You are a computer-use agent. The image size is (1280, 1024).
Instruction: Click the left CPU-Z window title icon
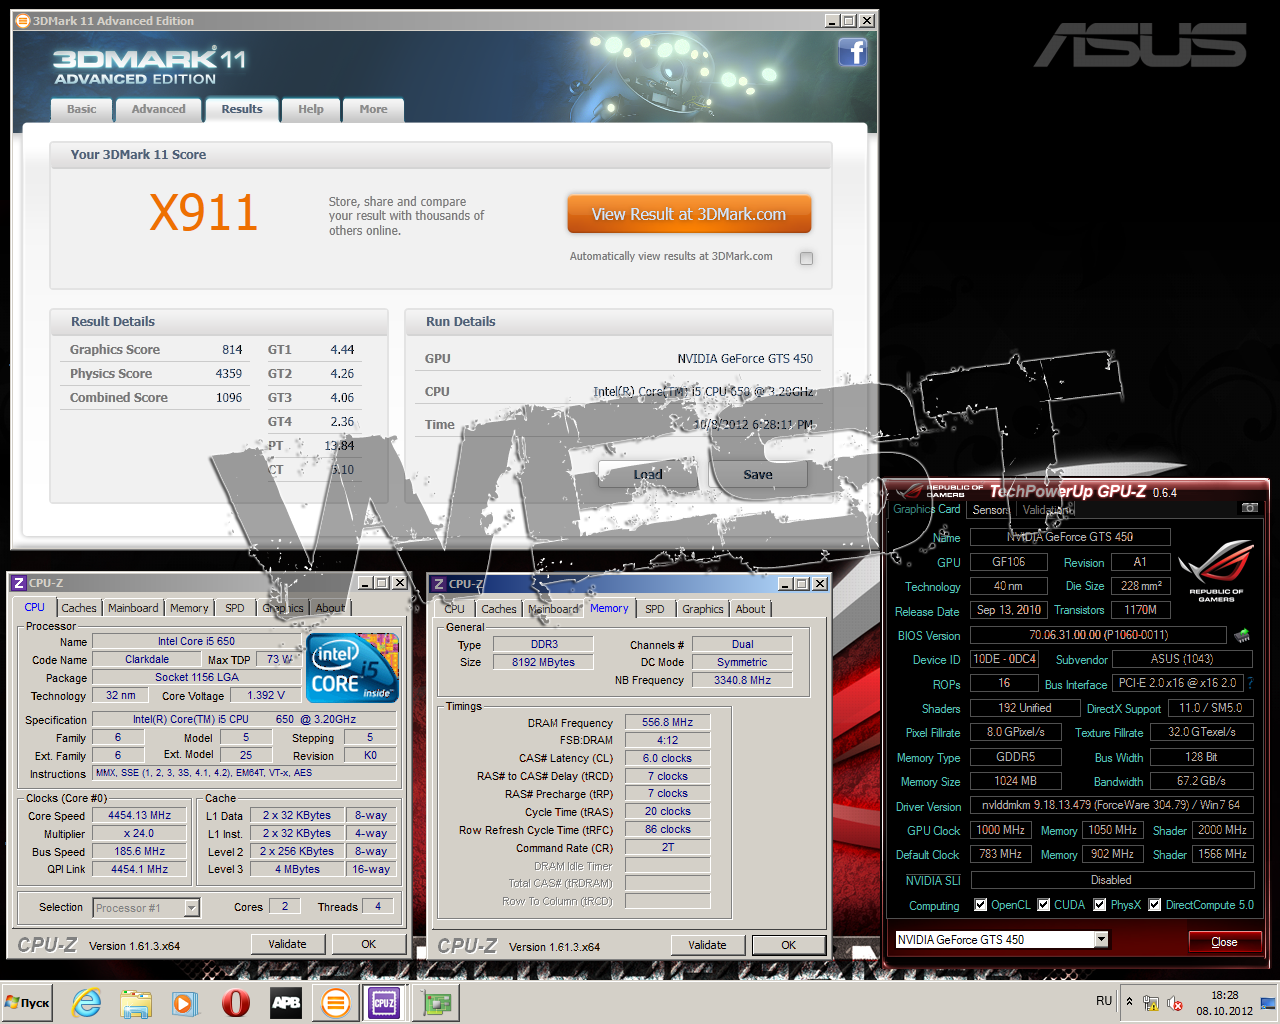pos(18,583)
